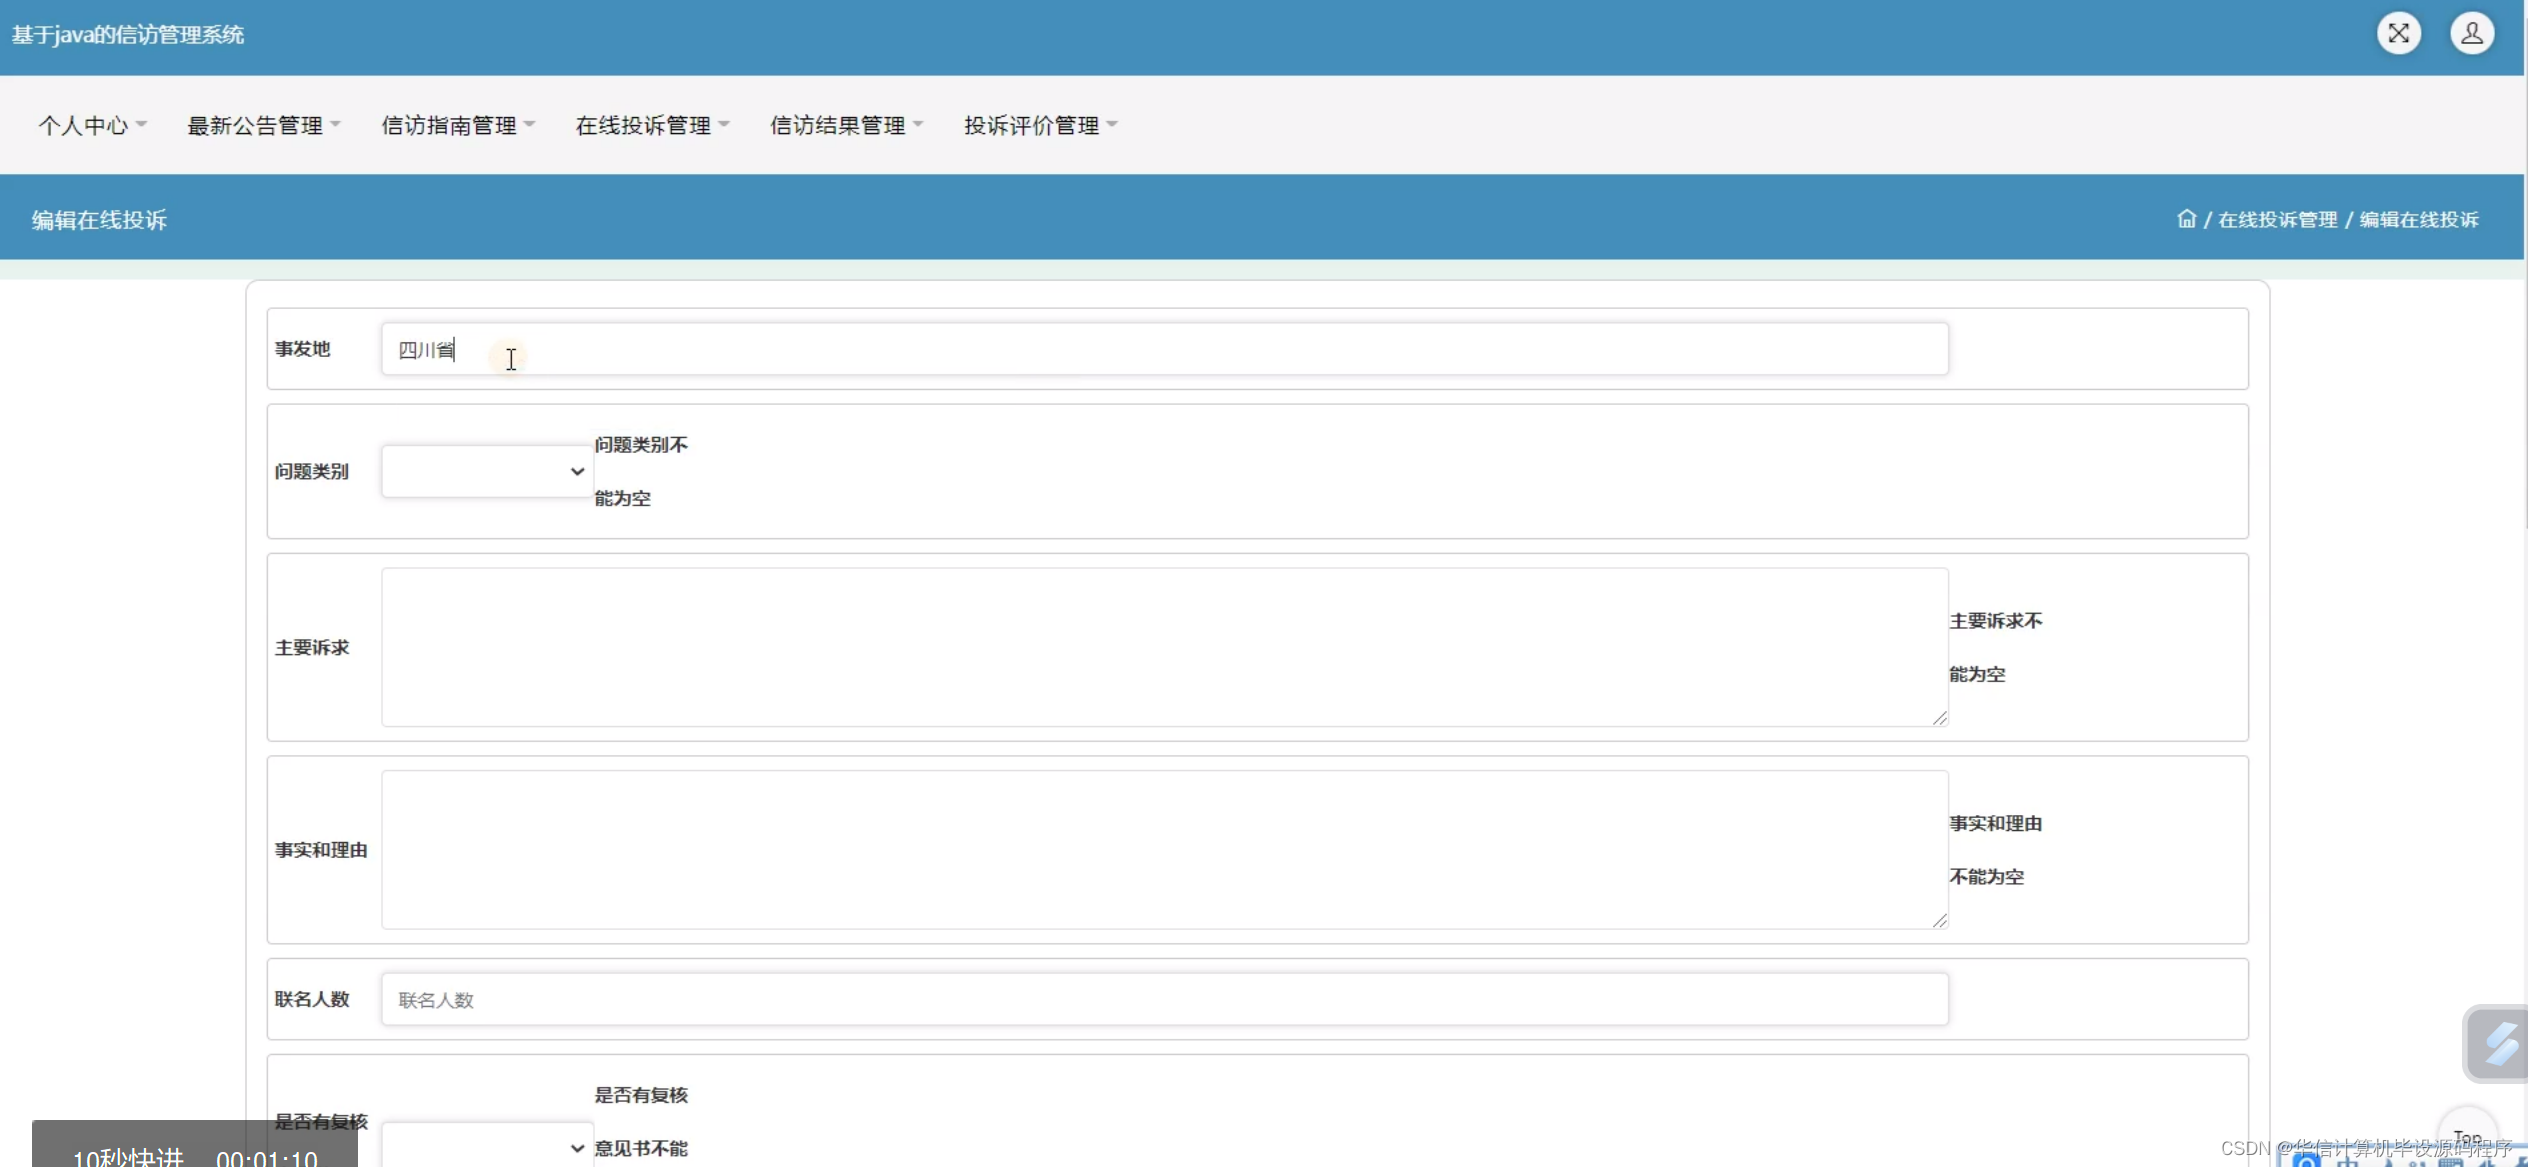Open the 问题类别 dropdown select
2528x1167 pixels.
click(x=487, y=471)
